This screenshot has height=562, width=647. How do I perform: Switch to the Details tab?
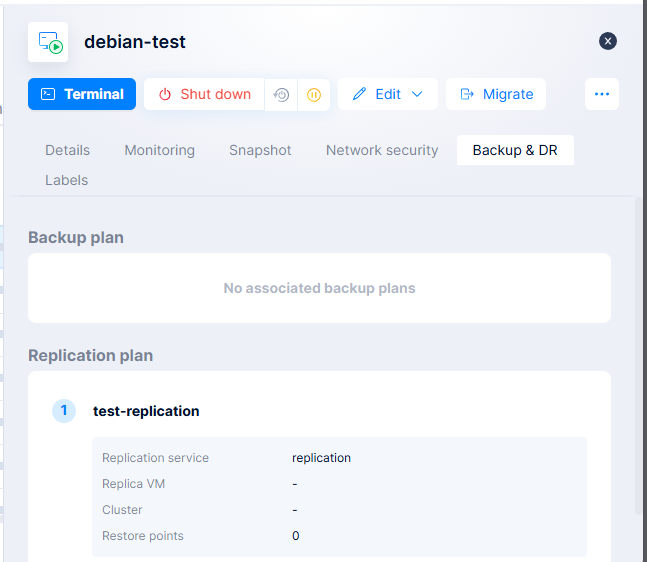[67, 150]
